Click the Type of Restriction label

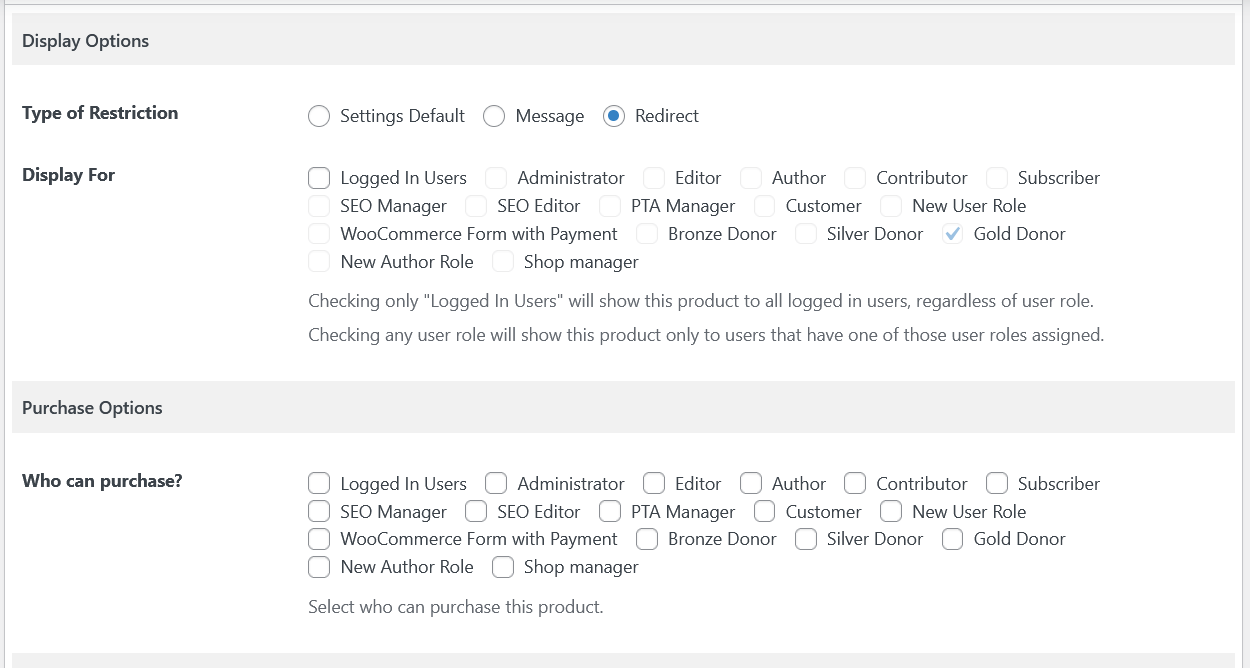tap(100, 113)
